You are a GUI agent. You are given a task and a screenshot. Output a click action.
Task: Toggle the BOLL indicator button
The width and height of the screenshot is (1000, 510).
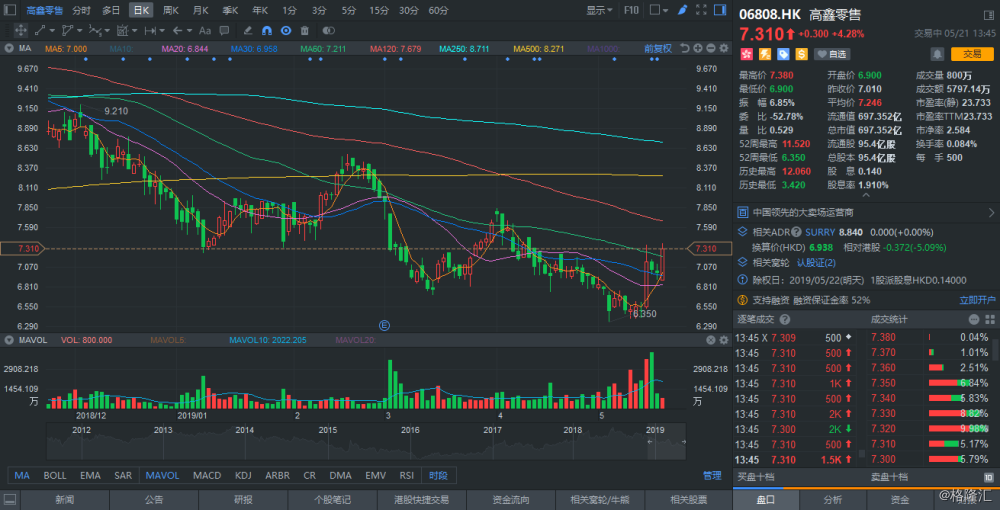pos(55,476)
